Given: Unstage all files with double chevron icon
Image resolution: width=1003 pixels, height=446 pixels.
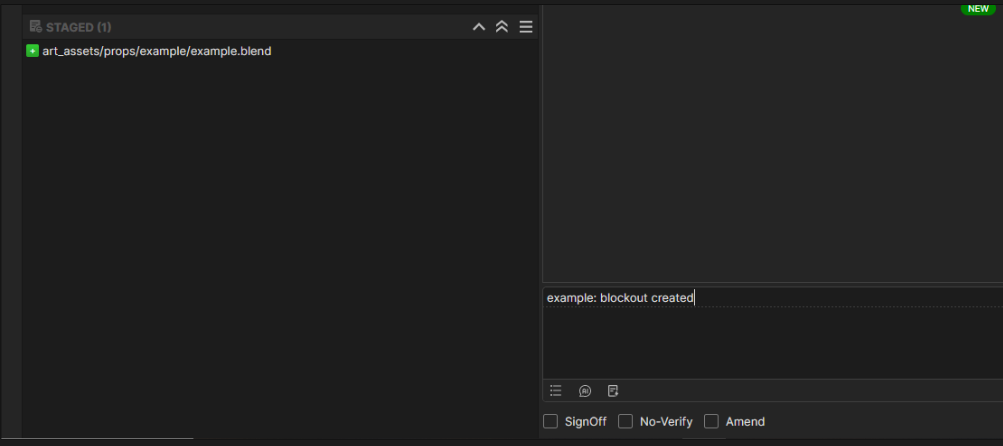Looking at the screenshot, I should pos(502,27).
